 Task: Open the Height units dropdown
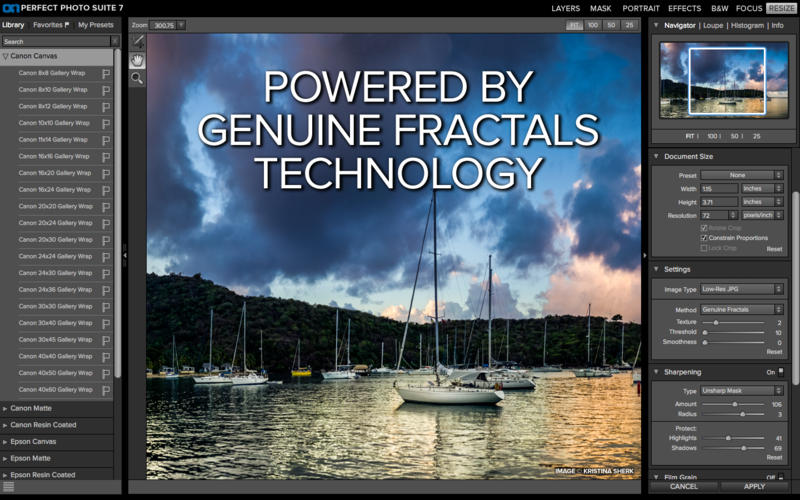pyautogui.click(x=762, y=202)
